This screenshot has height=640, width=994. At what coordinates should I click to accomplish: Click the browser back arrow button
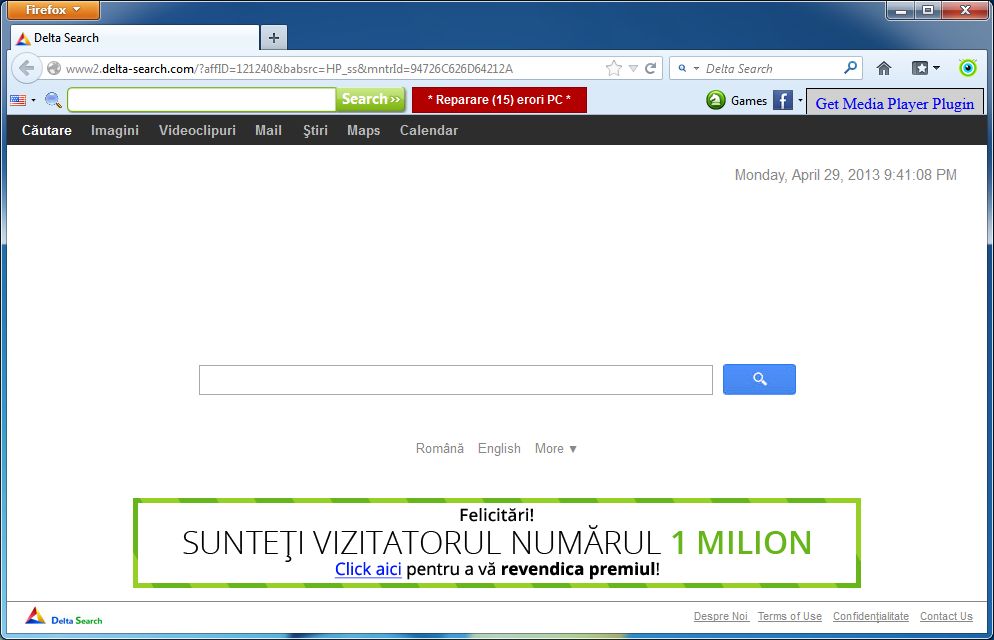[27, 68]
